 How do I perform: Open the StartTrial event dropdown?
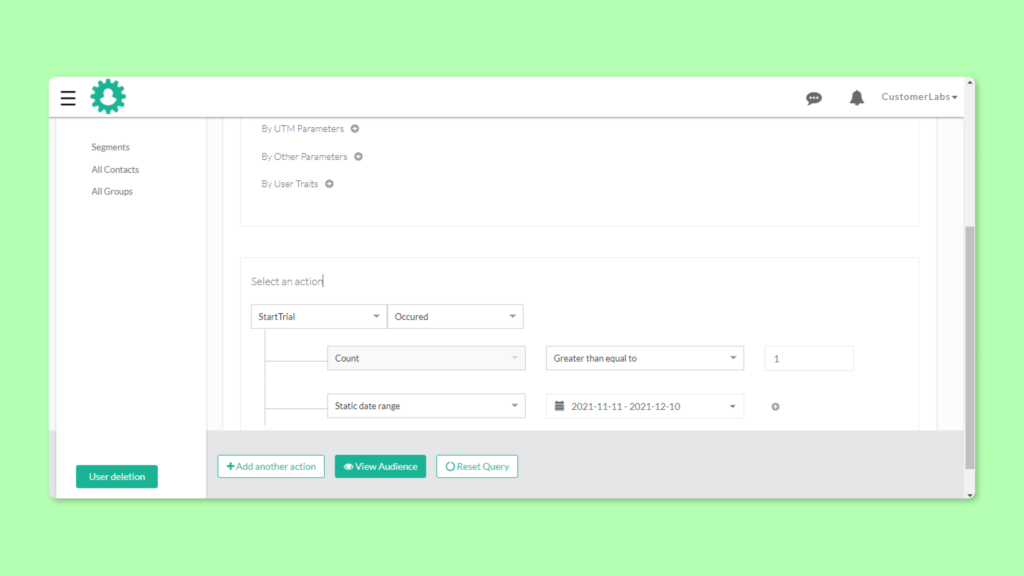click(319, 317)
